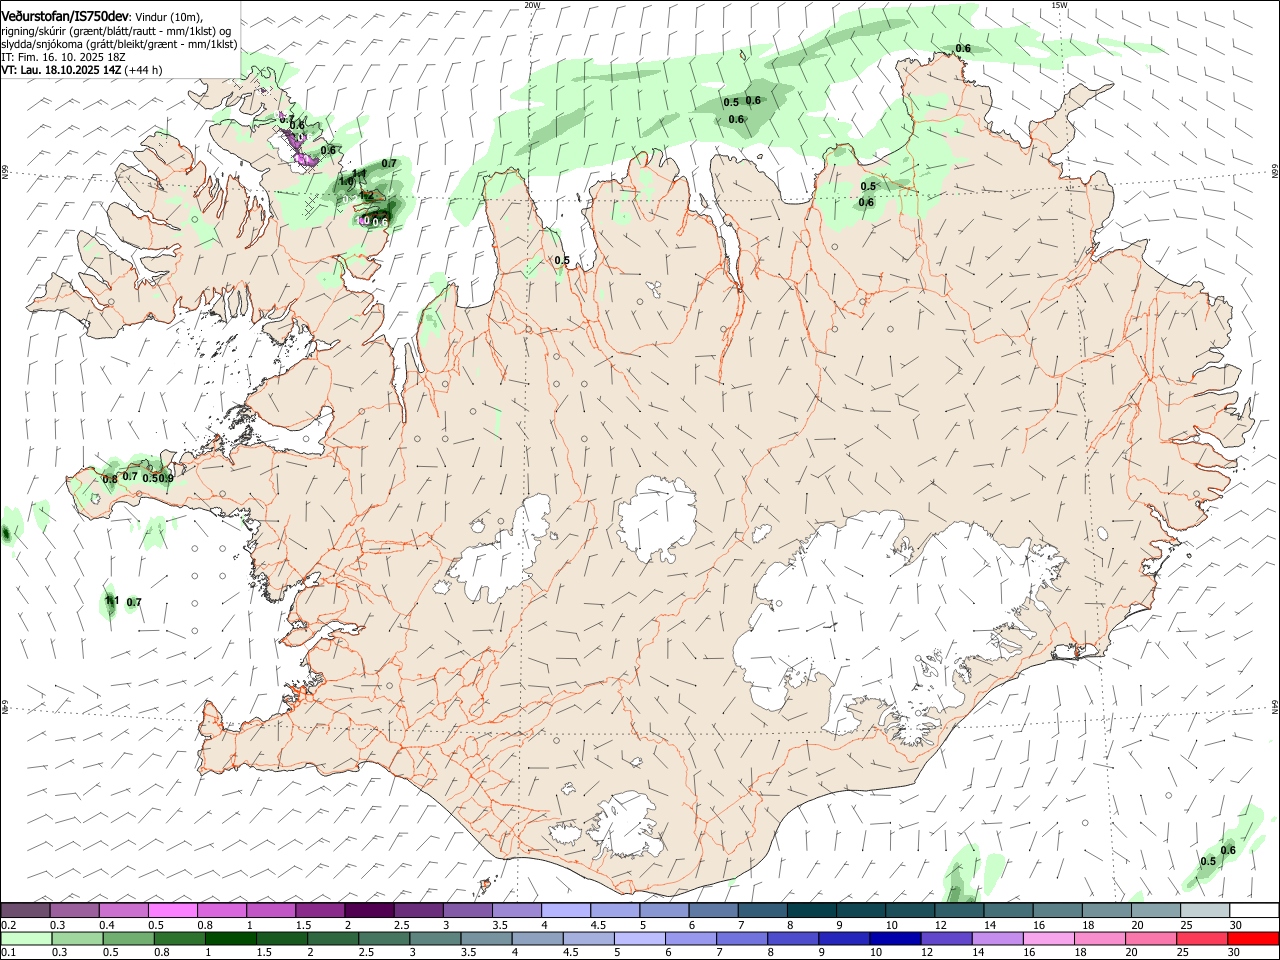Pick the 0.3–0.5 light green swatch, bottom legend row
1280x960 pixels.
point(78,938)
